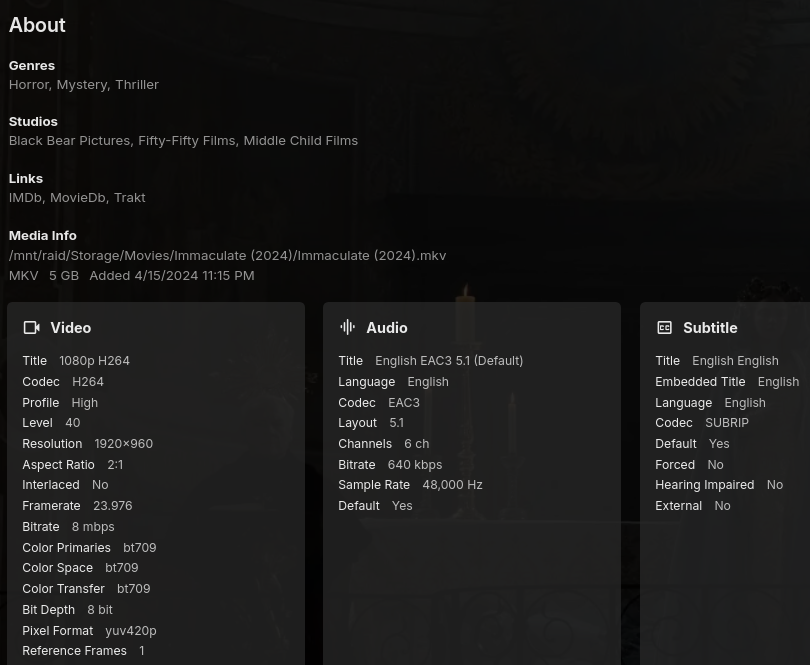This screenshot has width=810, height=665.
Task: Open Fifty-Fifty Films studio link
Action: click(186, 140)
